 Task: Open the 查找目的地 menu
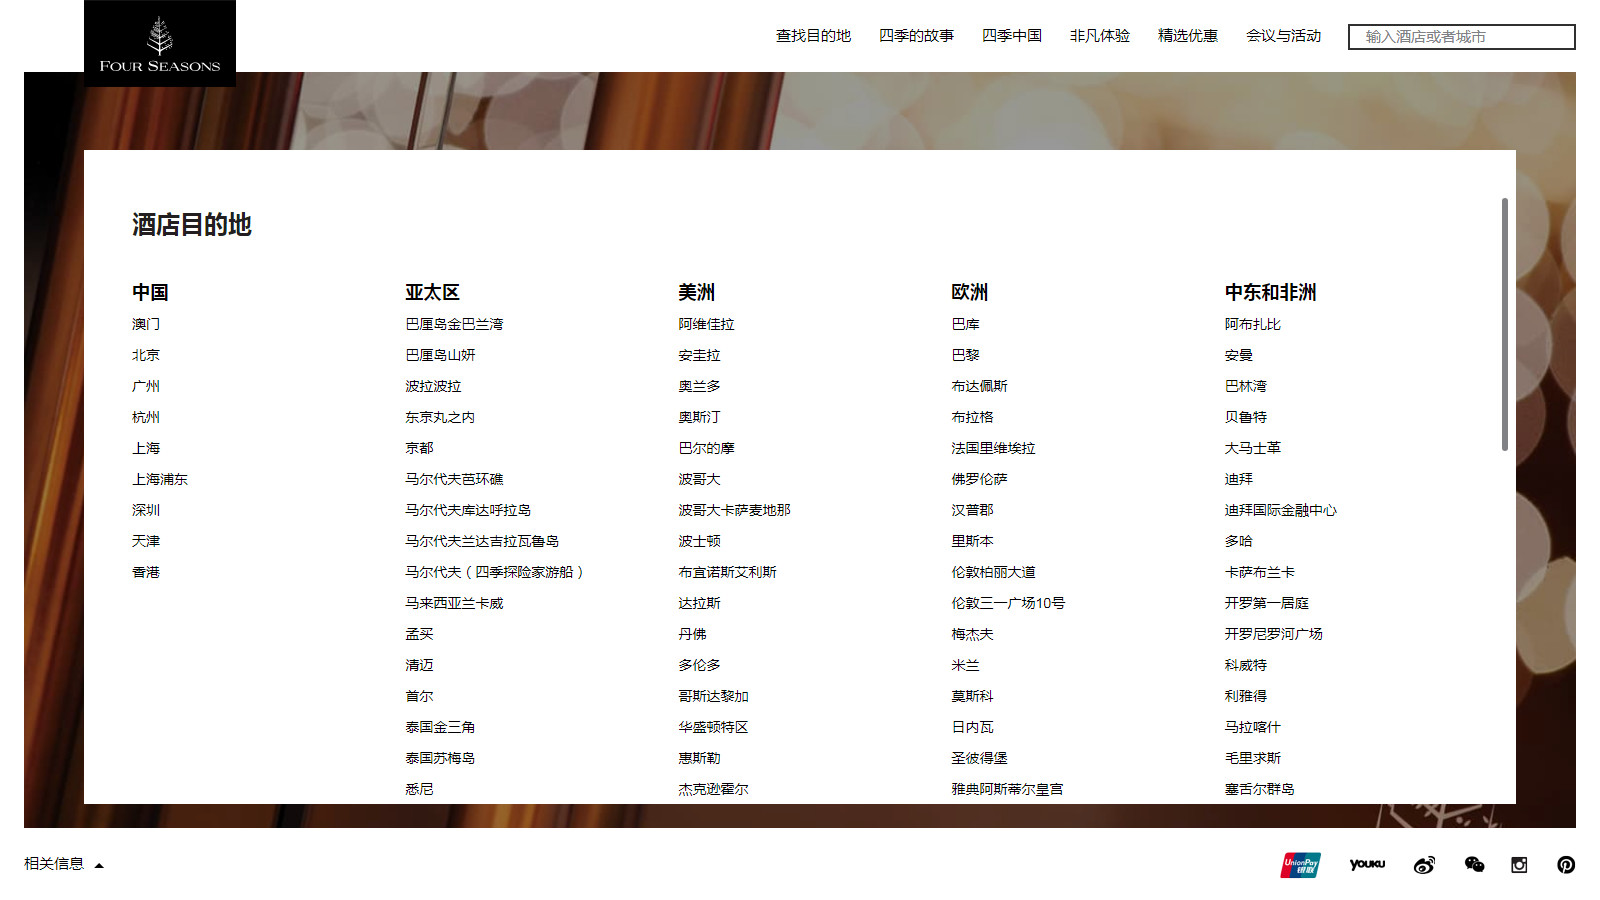813,36
